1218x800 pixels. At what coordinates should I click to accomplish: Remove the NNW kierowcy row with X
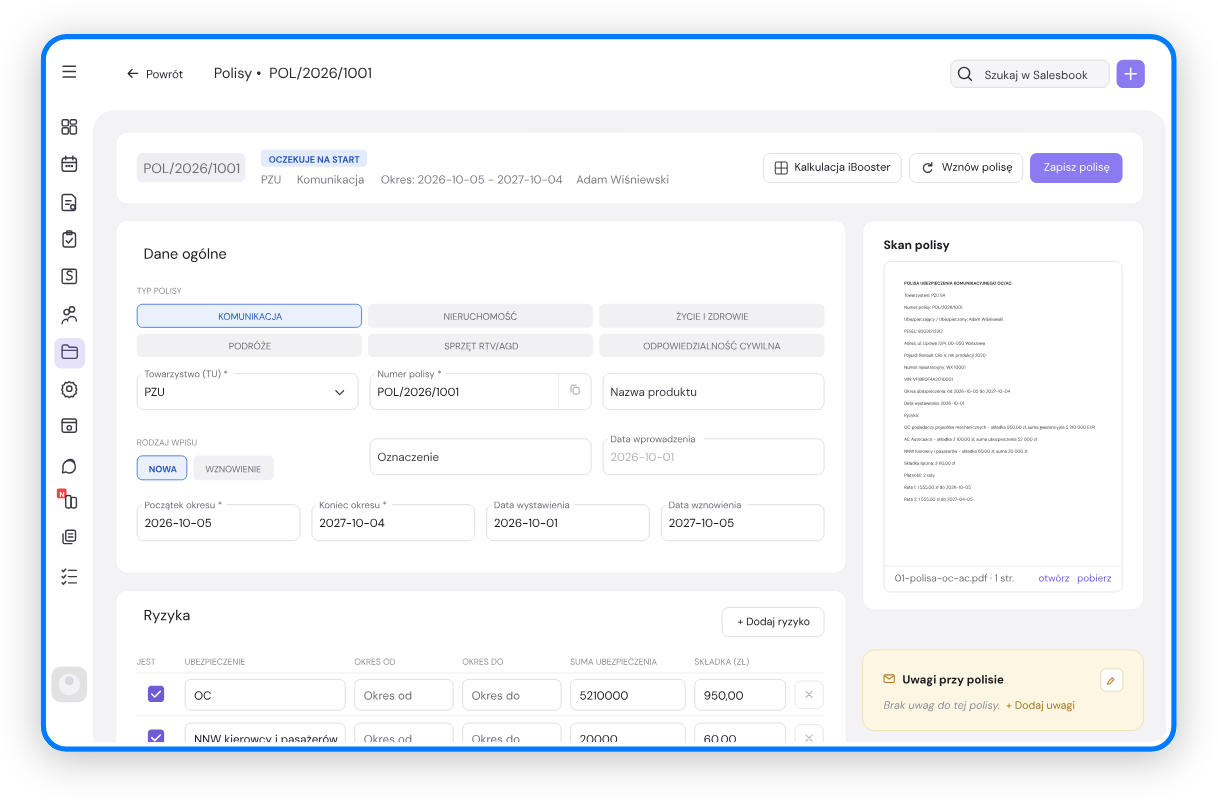click(809, 737)
